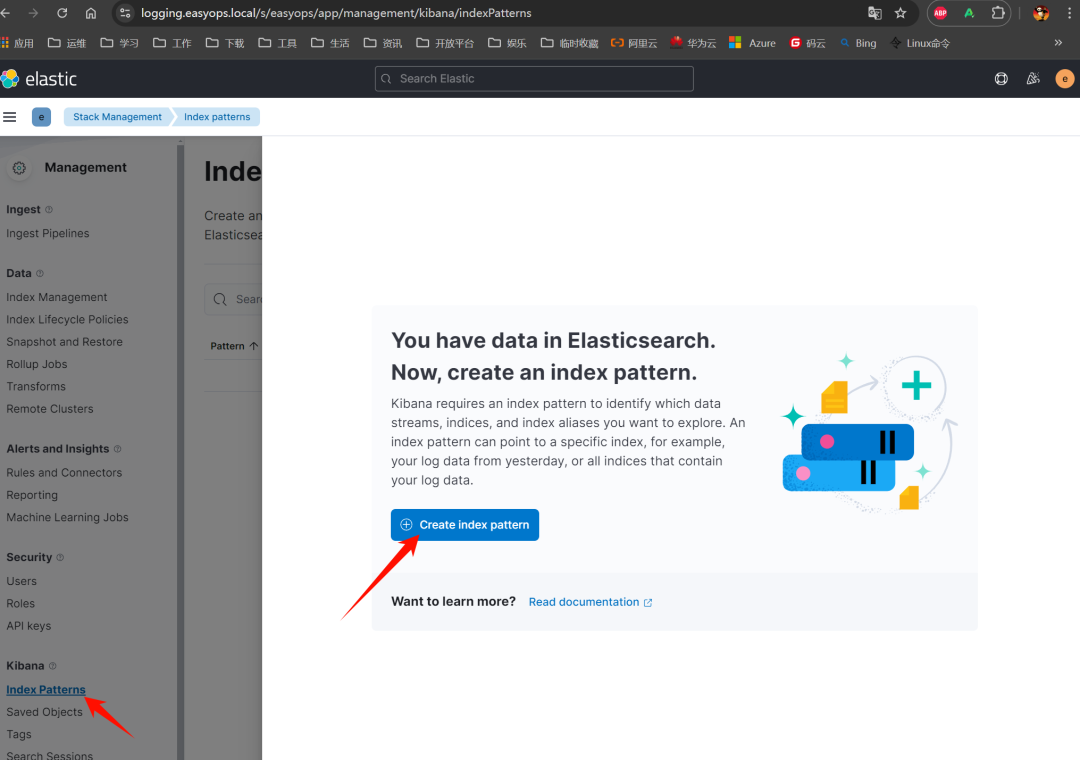Open the Read documentation link
1080x760 pixels.
[x=590, y=602]
